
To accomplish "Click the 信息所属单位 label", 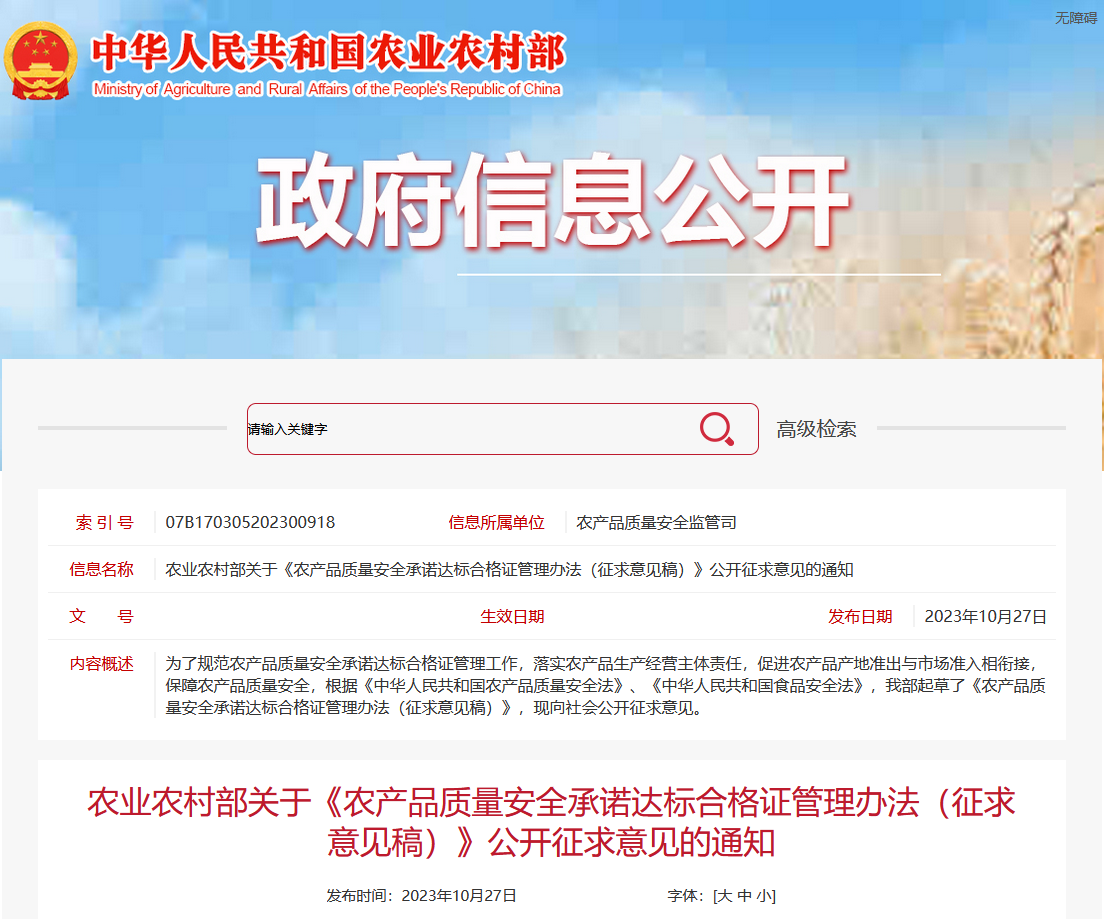I will (x=496, y=523).
